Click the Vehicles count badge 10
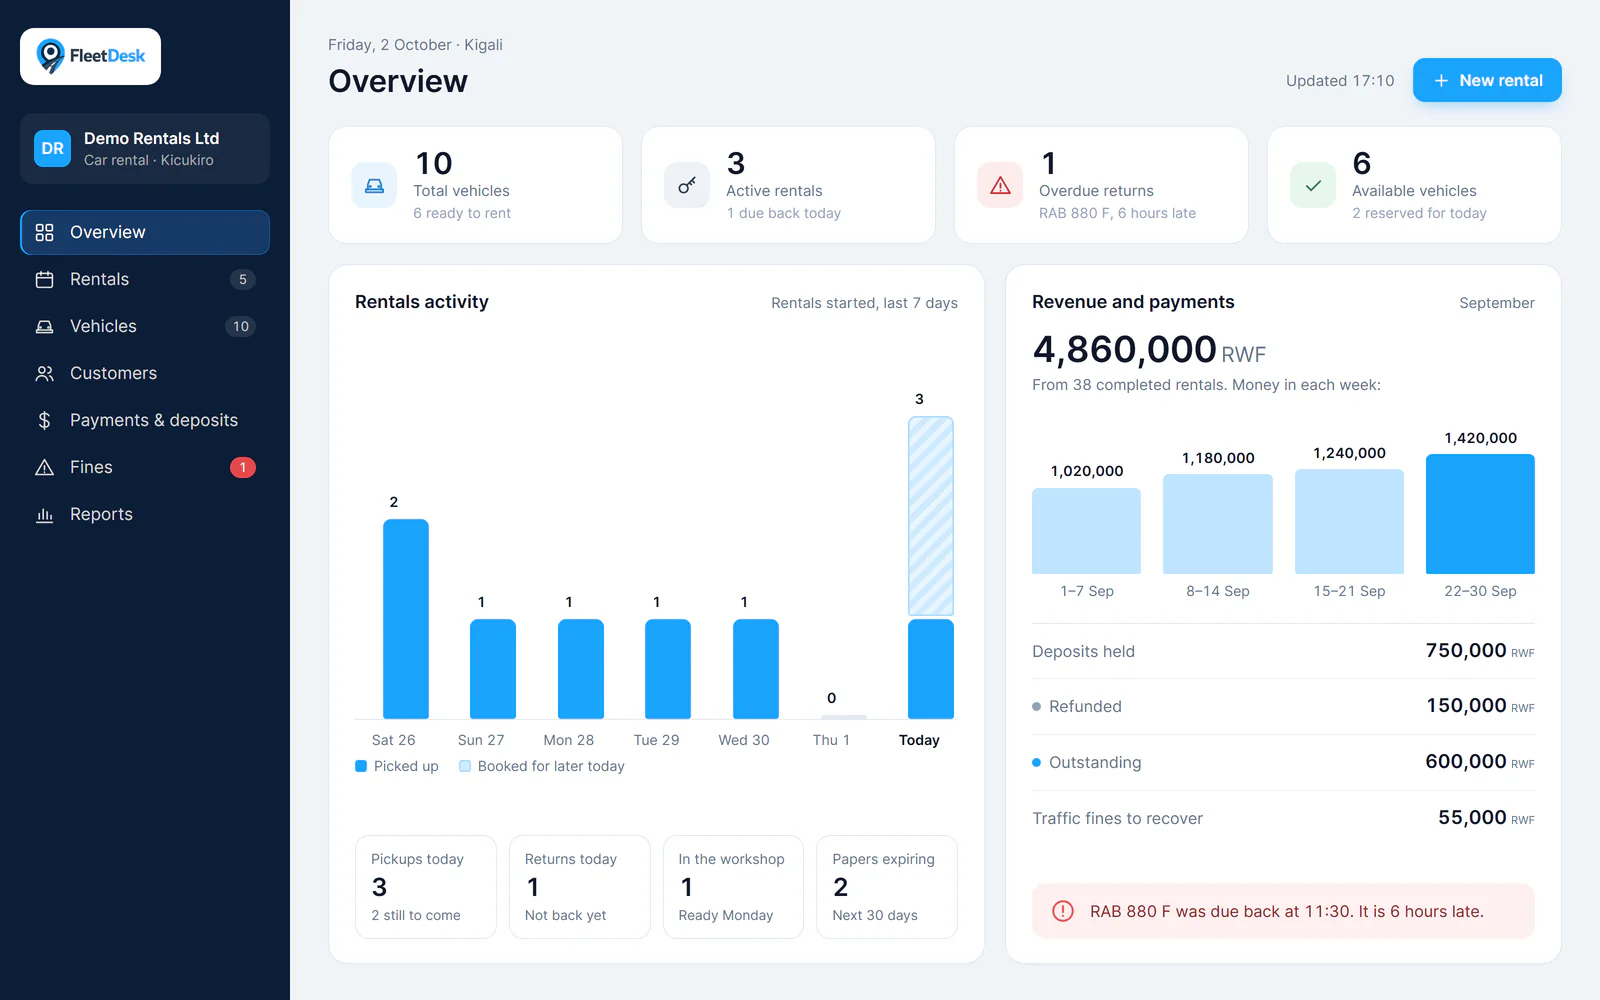The height and width of the screenshot is (1000, 1600). [241, 326]
